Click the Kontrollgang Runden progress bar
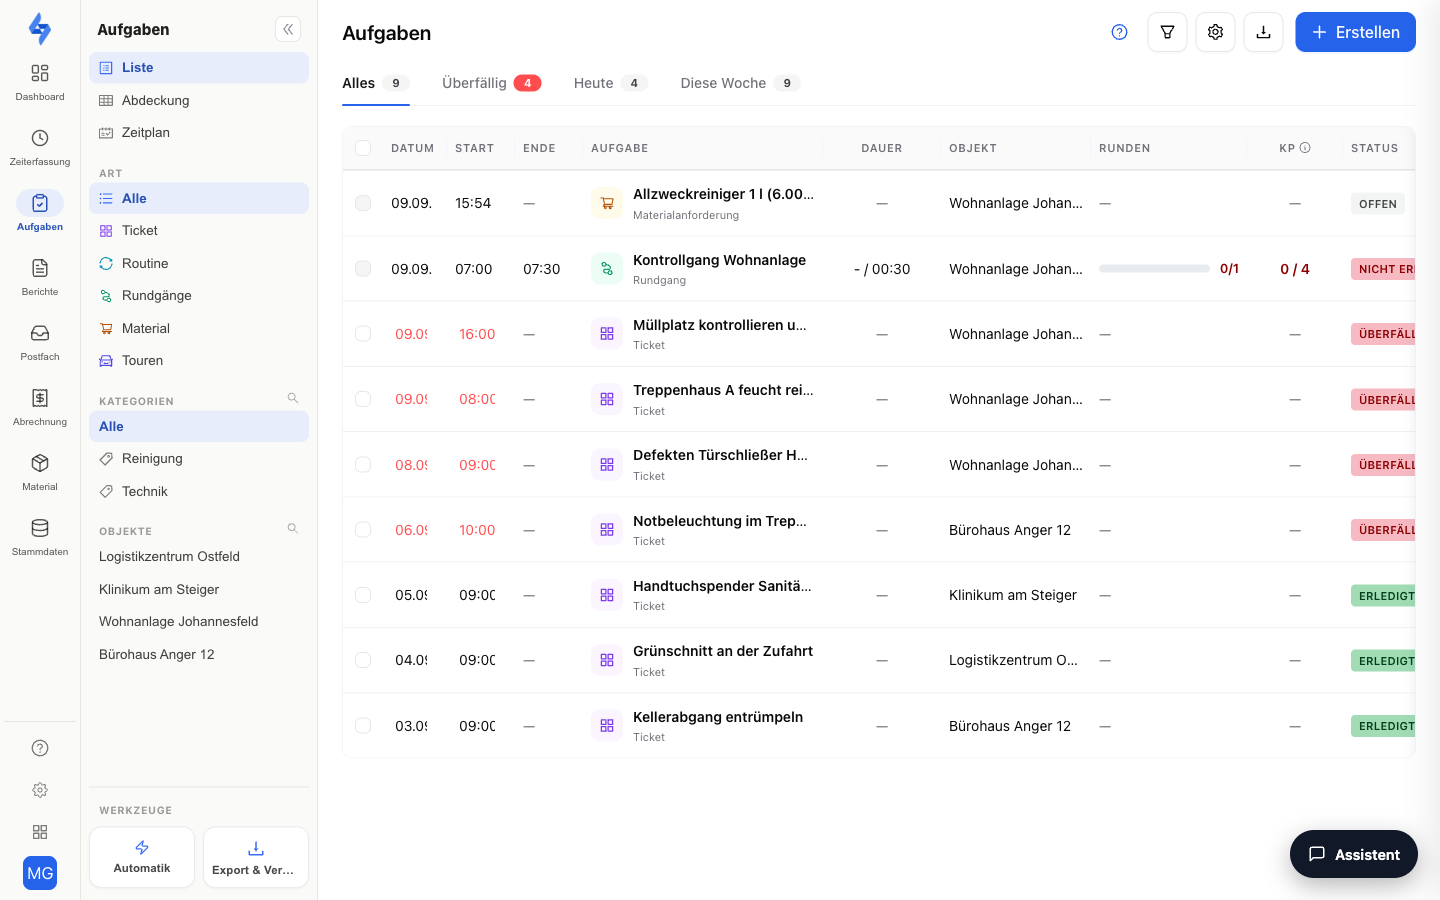This screenshot has height=900, width=1440. coord(1154,268)
